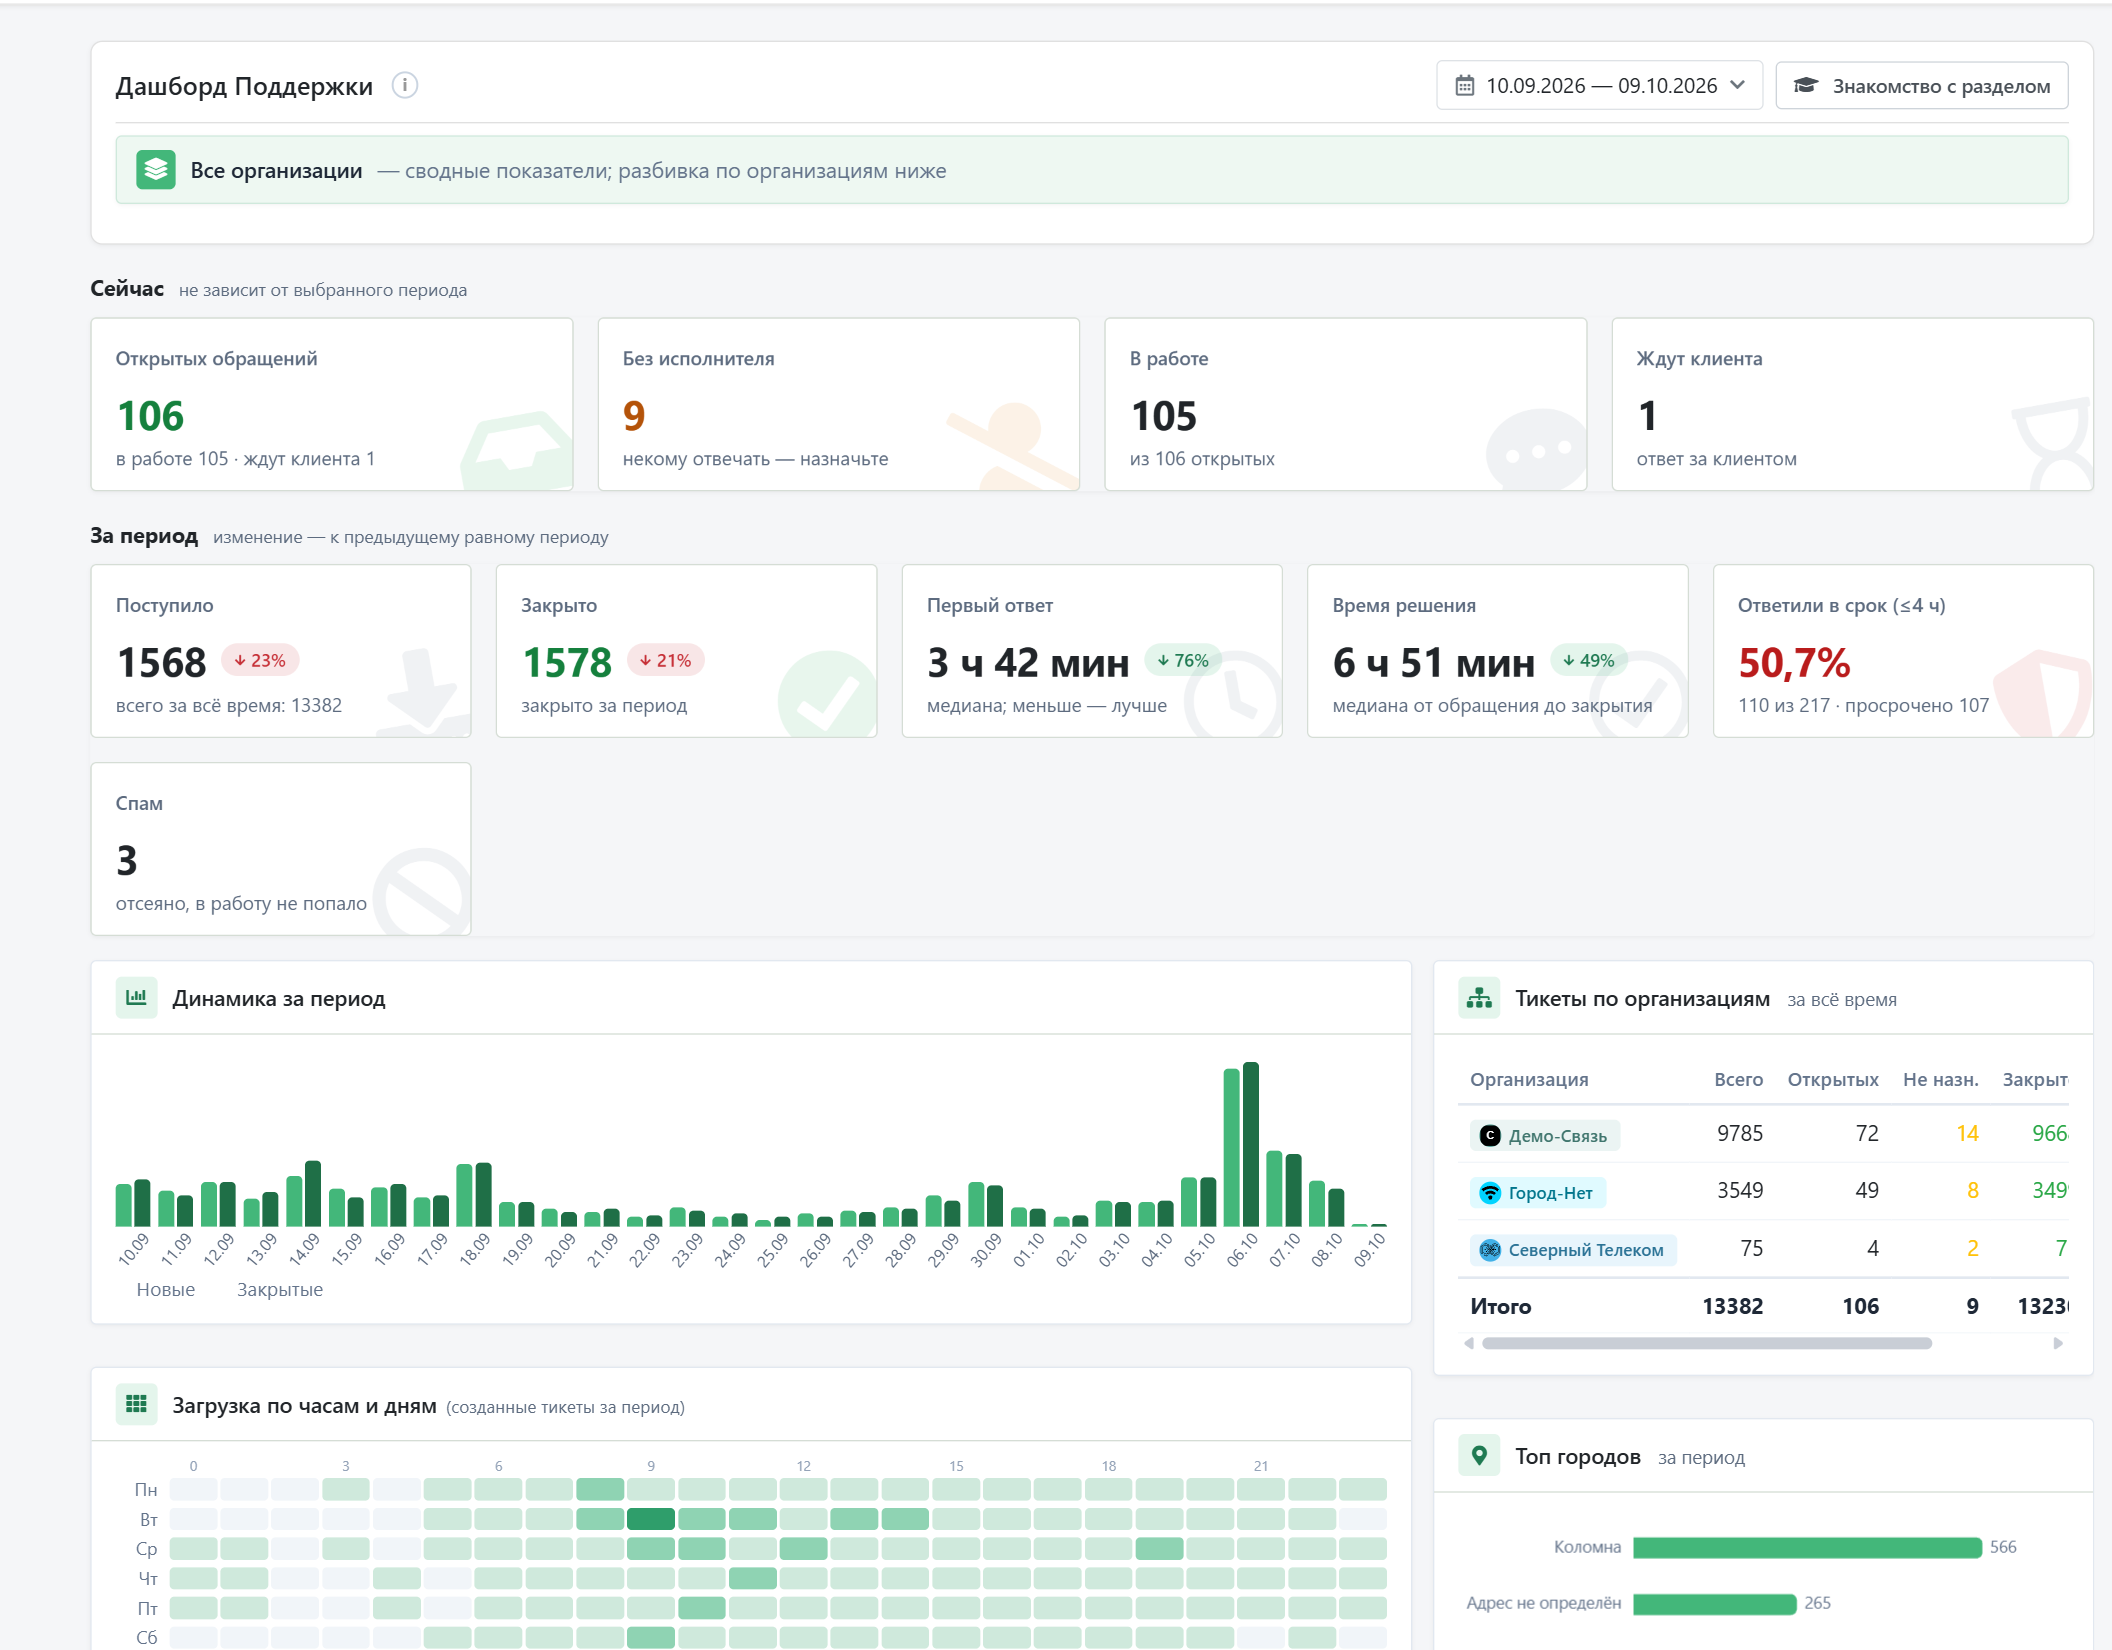Click the graduation cap icon

1805,86
